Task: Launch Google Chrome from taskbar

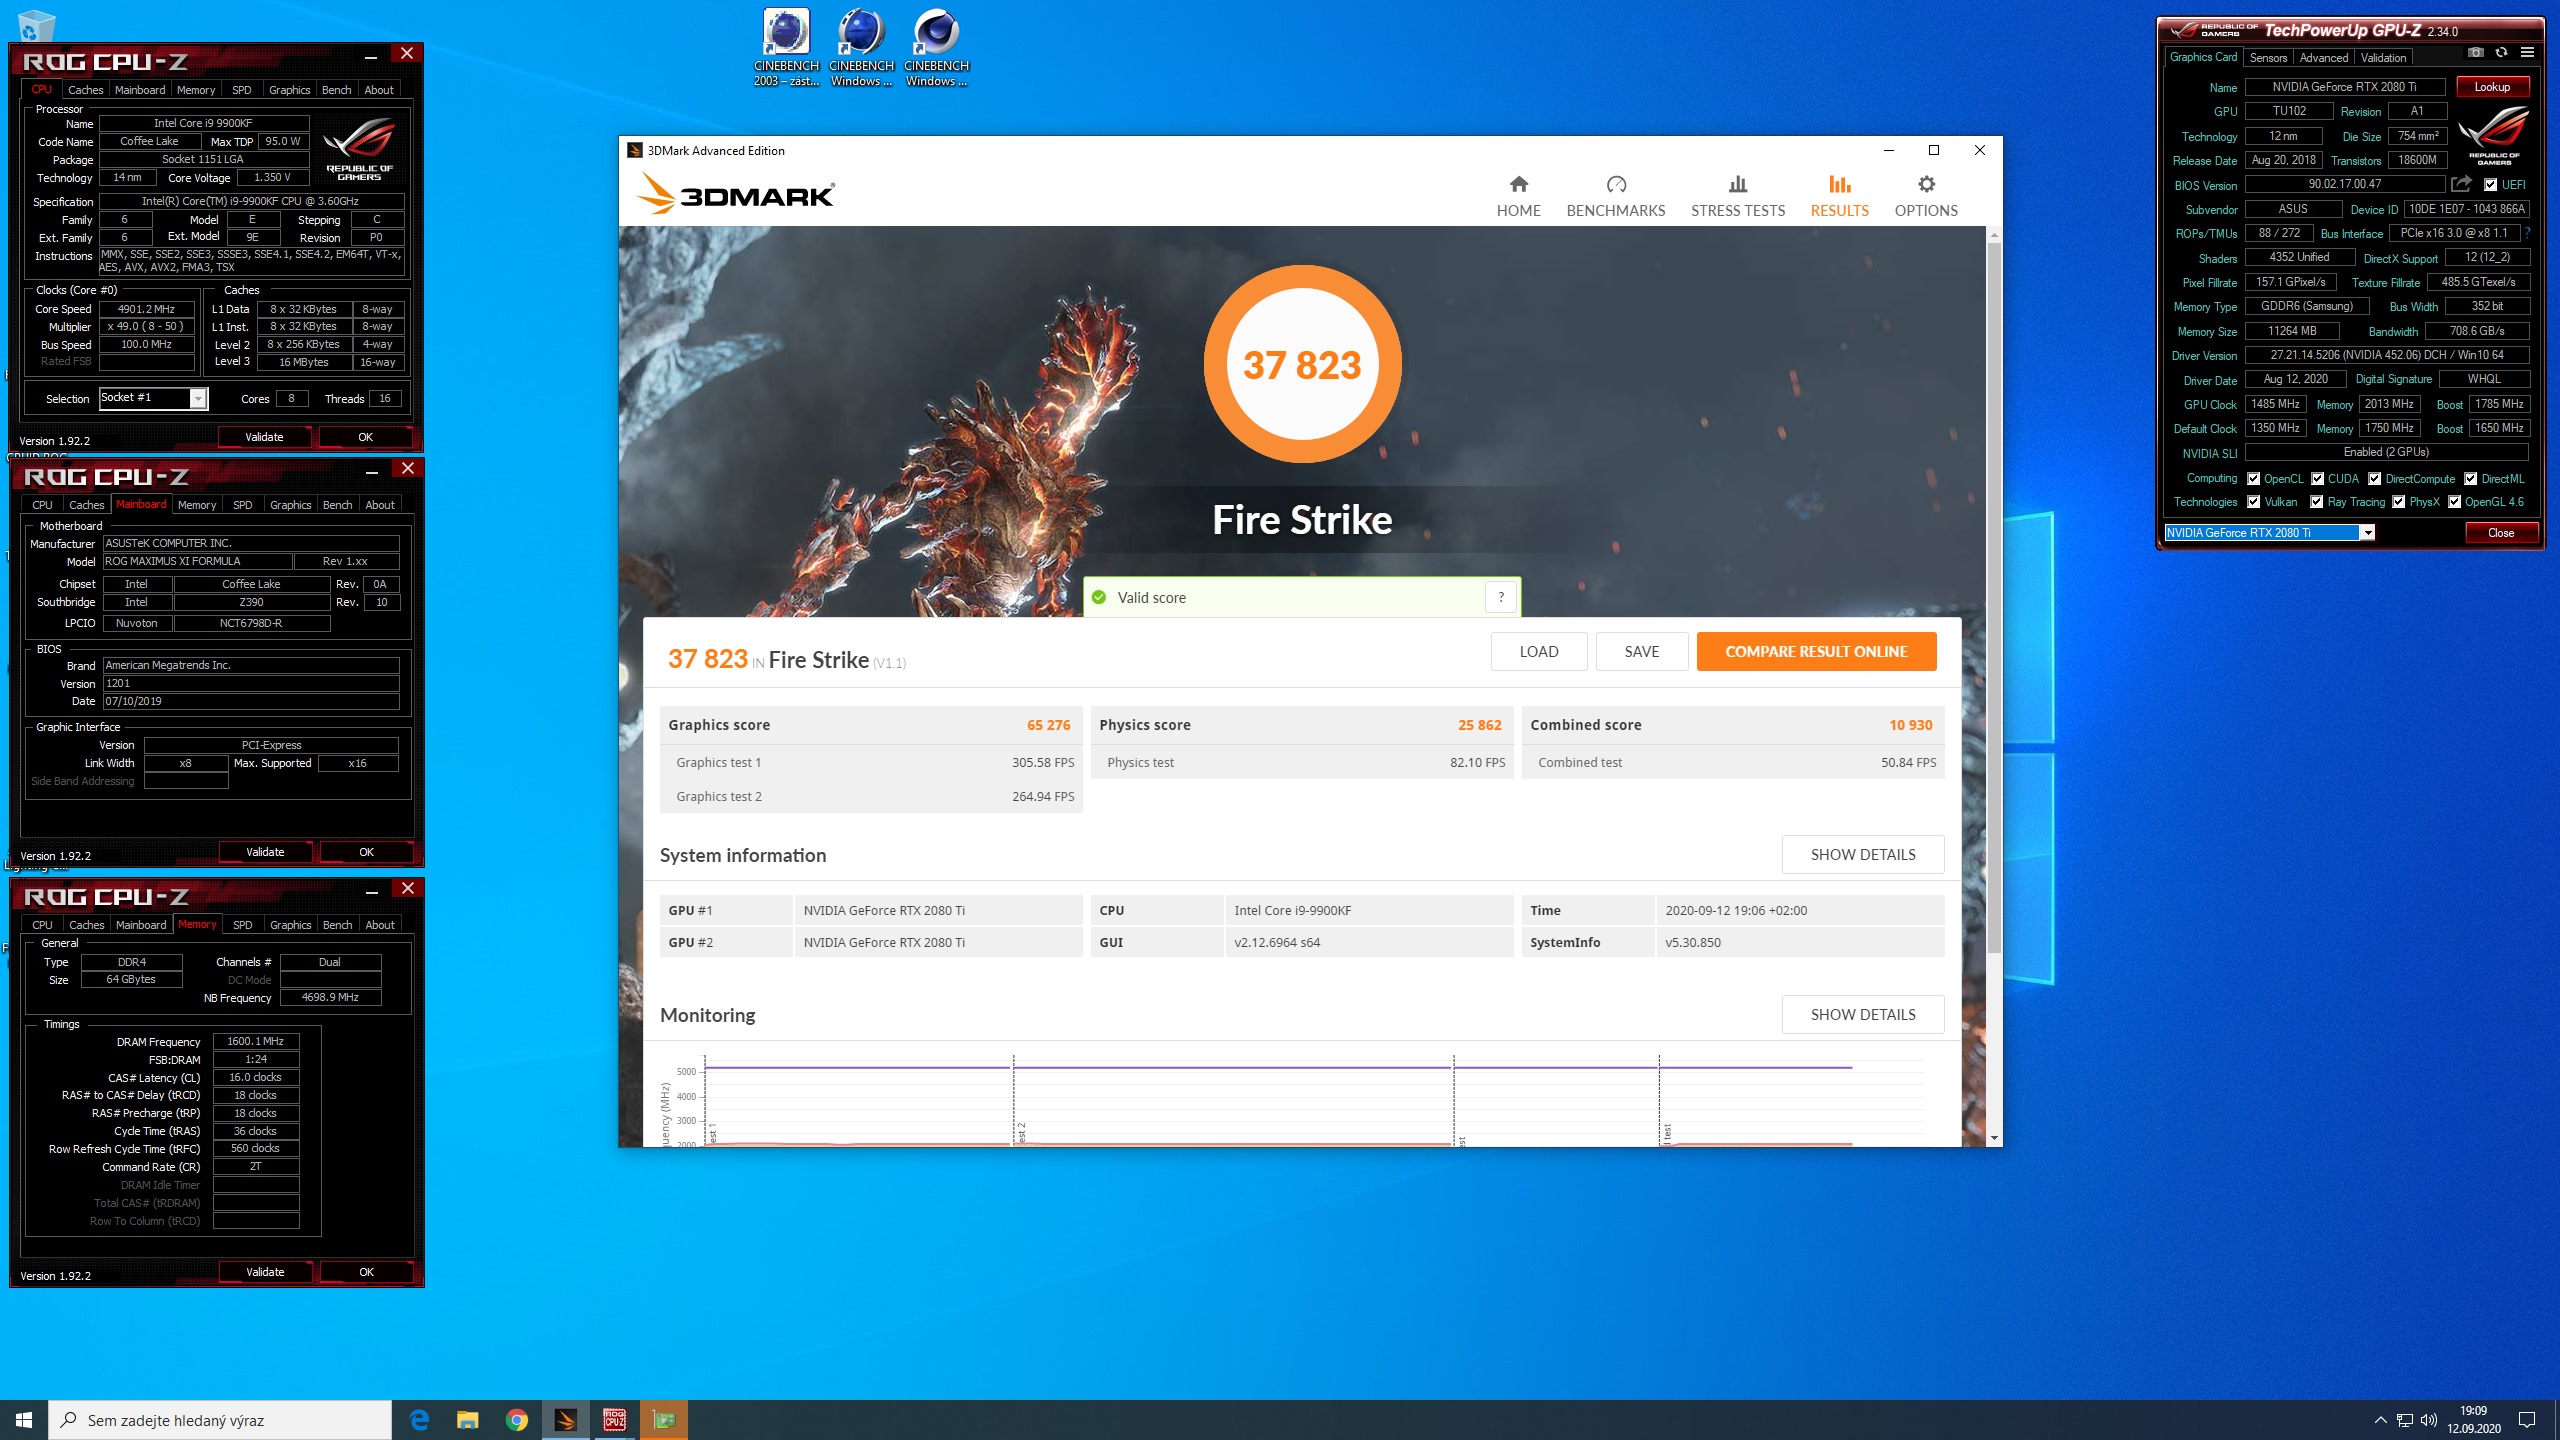Action: coord(516,1420)
